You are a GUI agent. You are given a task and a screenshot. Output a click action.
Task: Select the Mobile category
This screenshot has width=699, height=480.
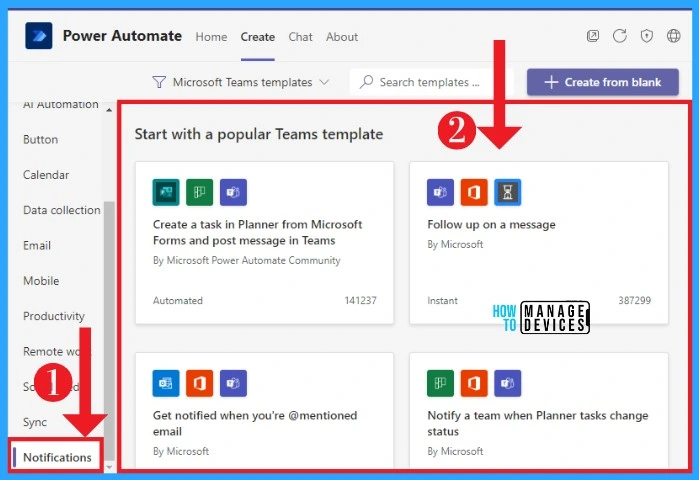coord(41,281)
